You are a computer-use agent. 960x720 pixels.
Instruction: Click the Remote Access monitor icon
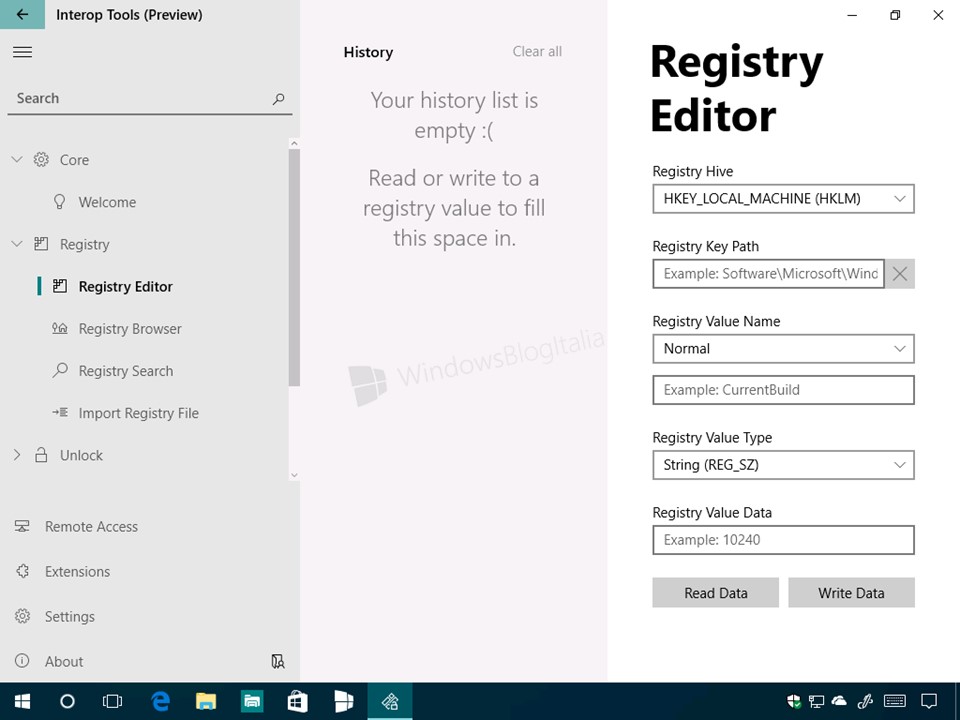coord(22,527)
